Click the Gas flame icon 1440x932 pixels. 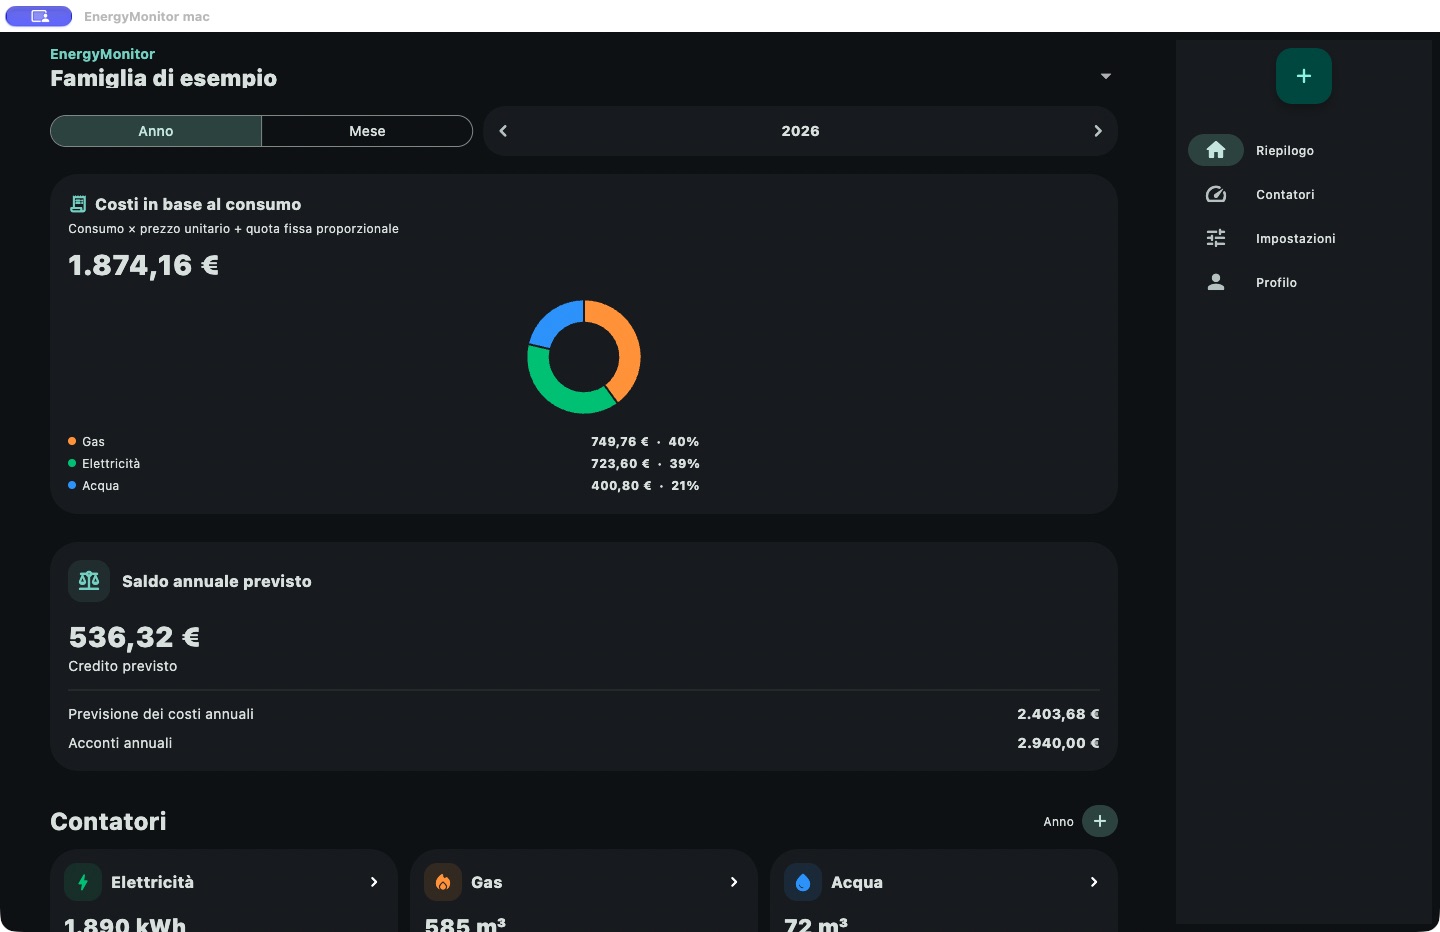click(x=443, y=882)
